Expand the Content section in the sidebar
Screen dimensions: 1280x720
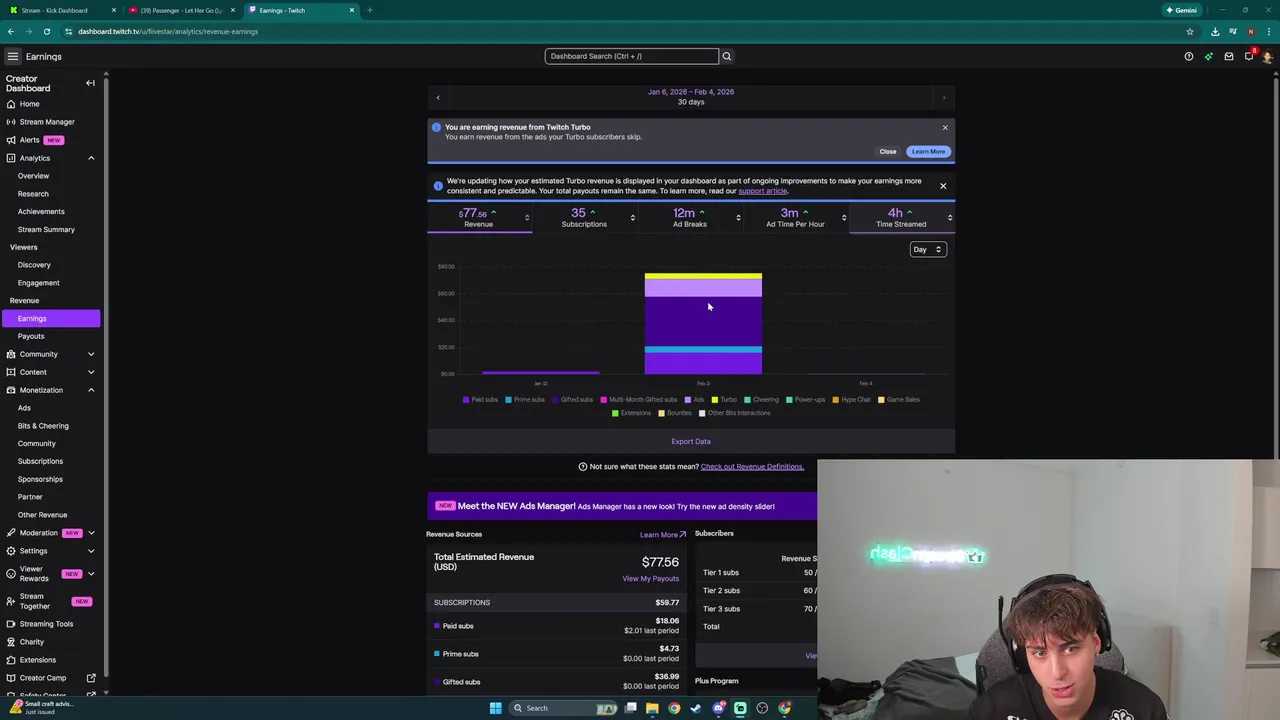(91, 372)
